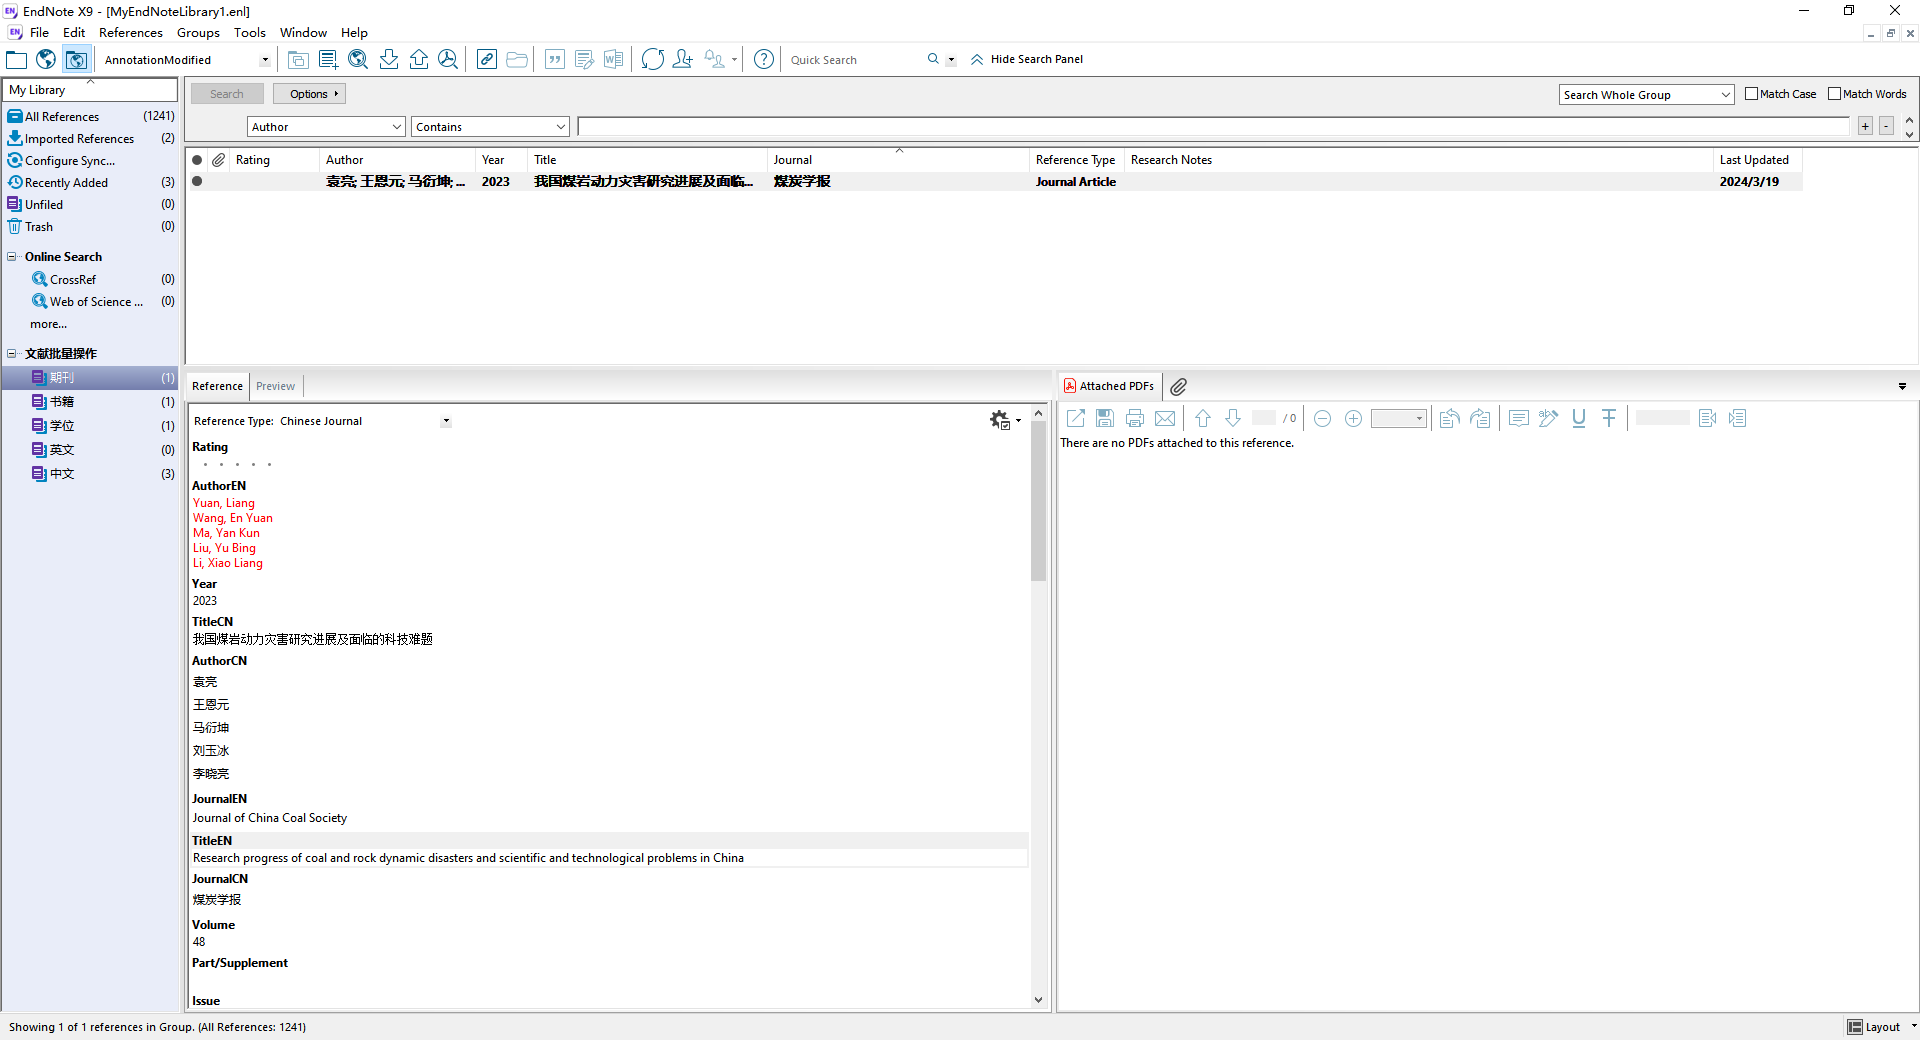1920x1040 pixels.
Task: Open the Reference Type Chinese Journal dropdown
Action: pos(446,421)
